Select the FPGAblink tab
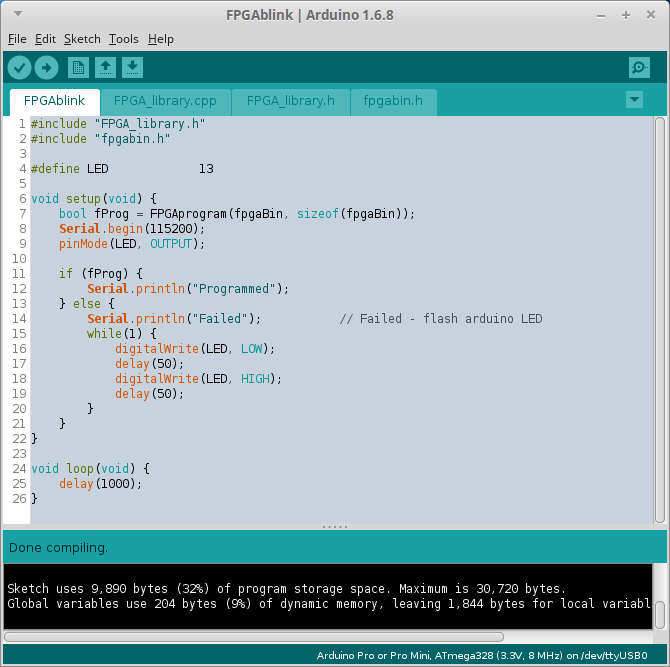Image resolution: width=670 pixels, height=667 pixels. pos(55,101)
